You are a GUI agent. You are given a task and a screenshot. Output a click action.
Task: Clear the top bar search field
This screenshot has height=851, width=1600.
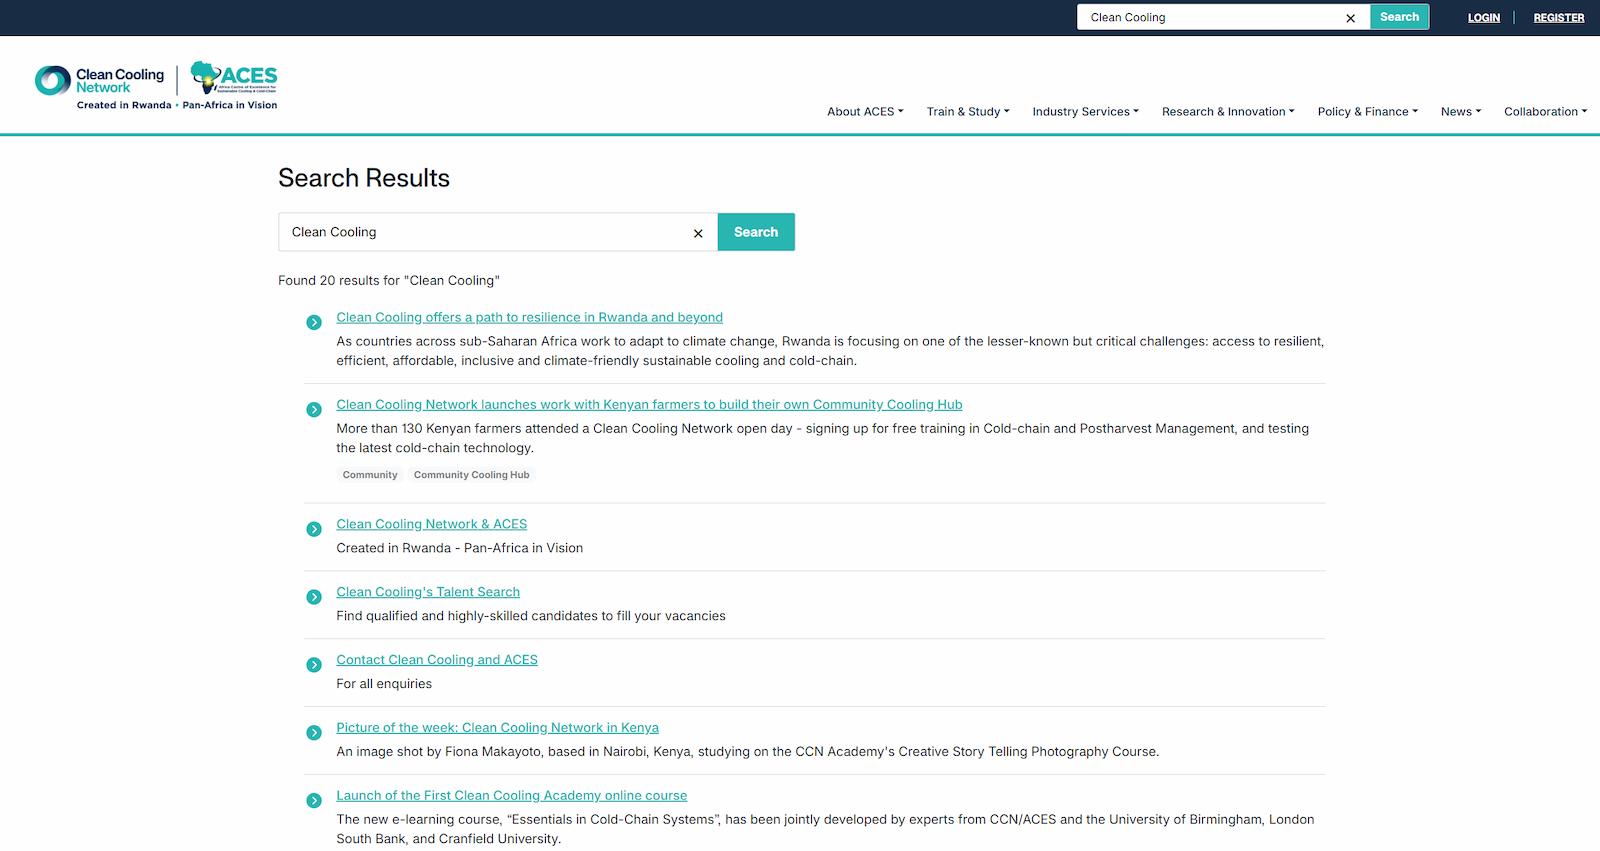click(1350, 18)
